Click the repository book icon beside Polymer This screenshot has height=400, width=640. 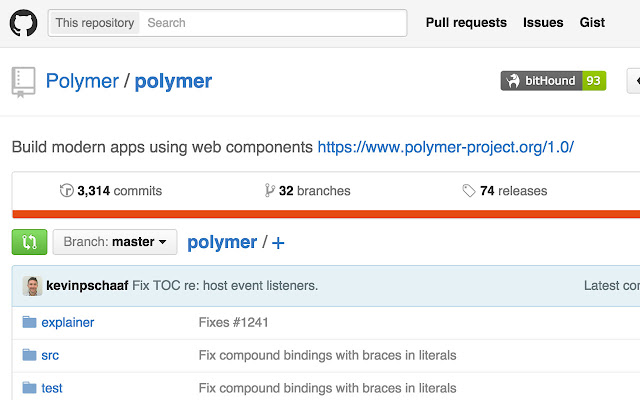pos(23,82)
